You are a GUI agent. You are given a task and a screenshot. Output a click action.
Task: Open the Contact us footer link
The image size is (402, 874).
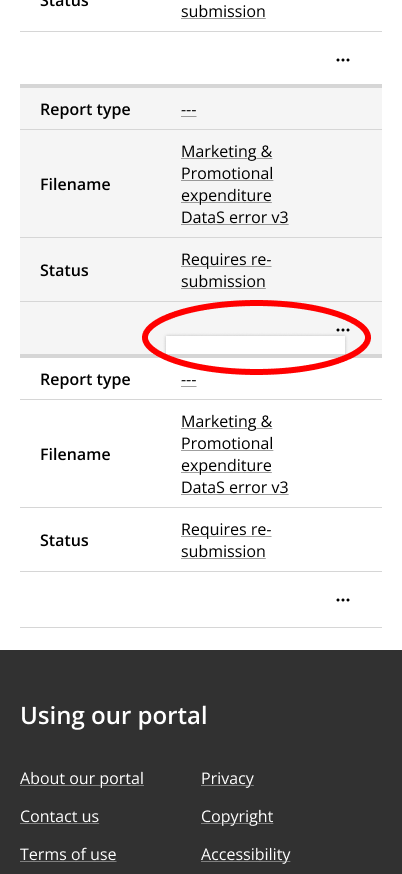pos(60,816)
